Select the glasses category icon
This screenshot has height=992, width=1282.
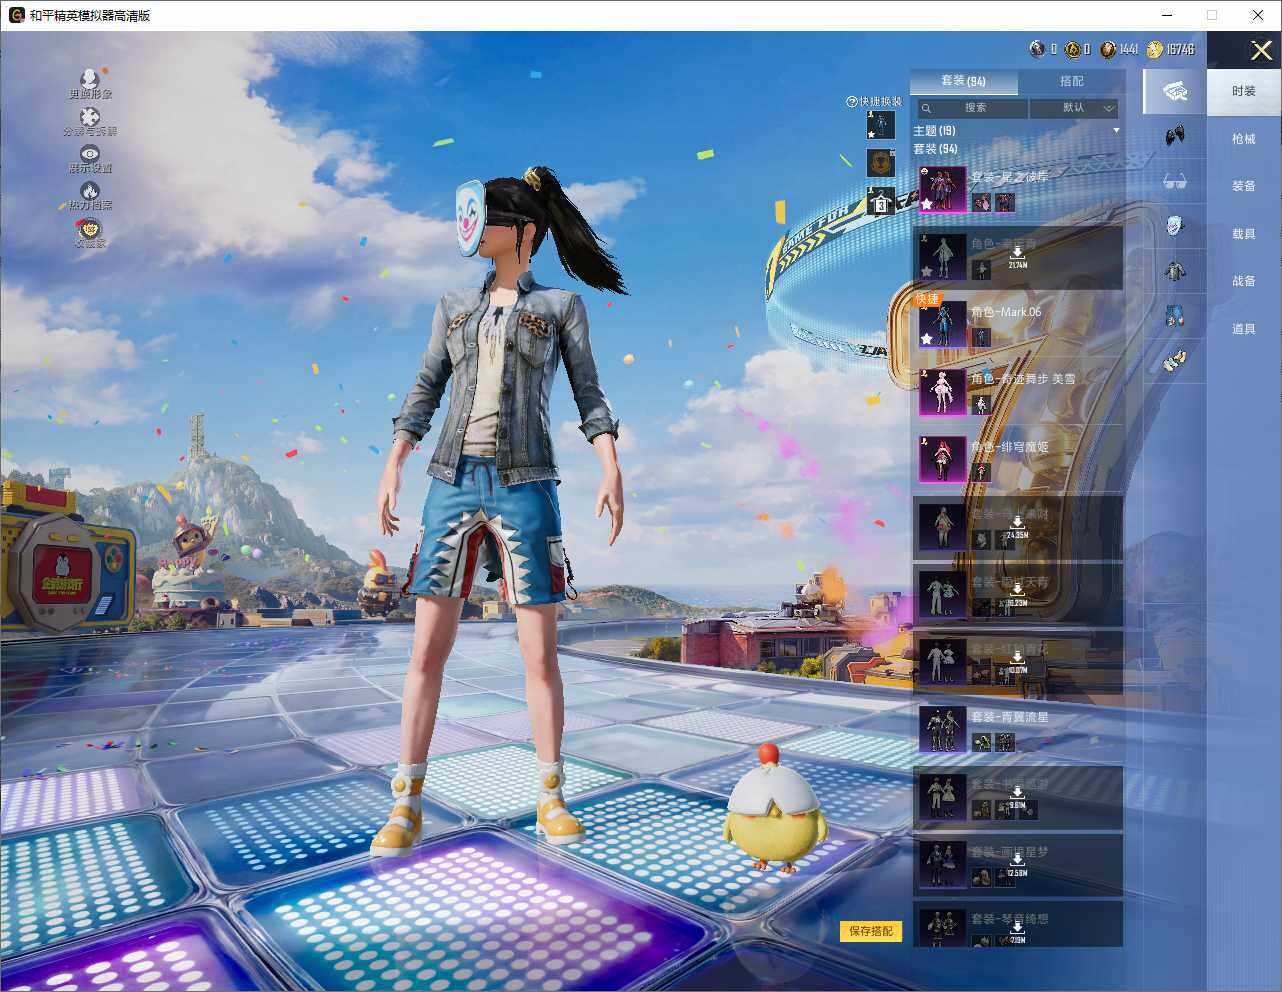click(x=1175, y=181)
